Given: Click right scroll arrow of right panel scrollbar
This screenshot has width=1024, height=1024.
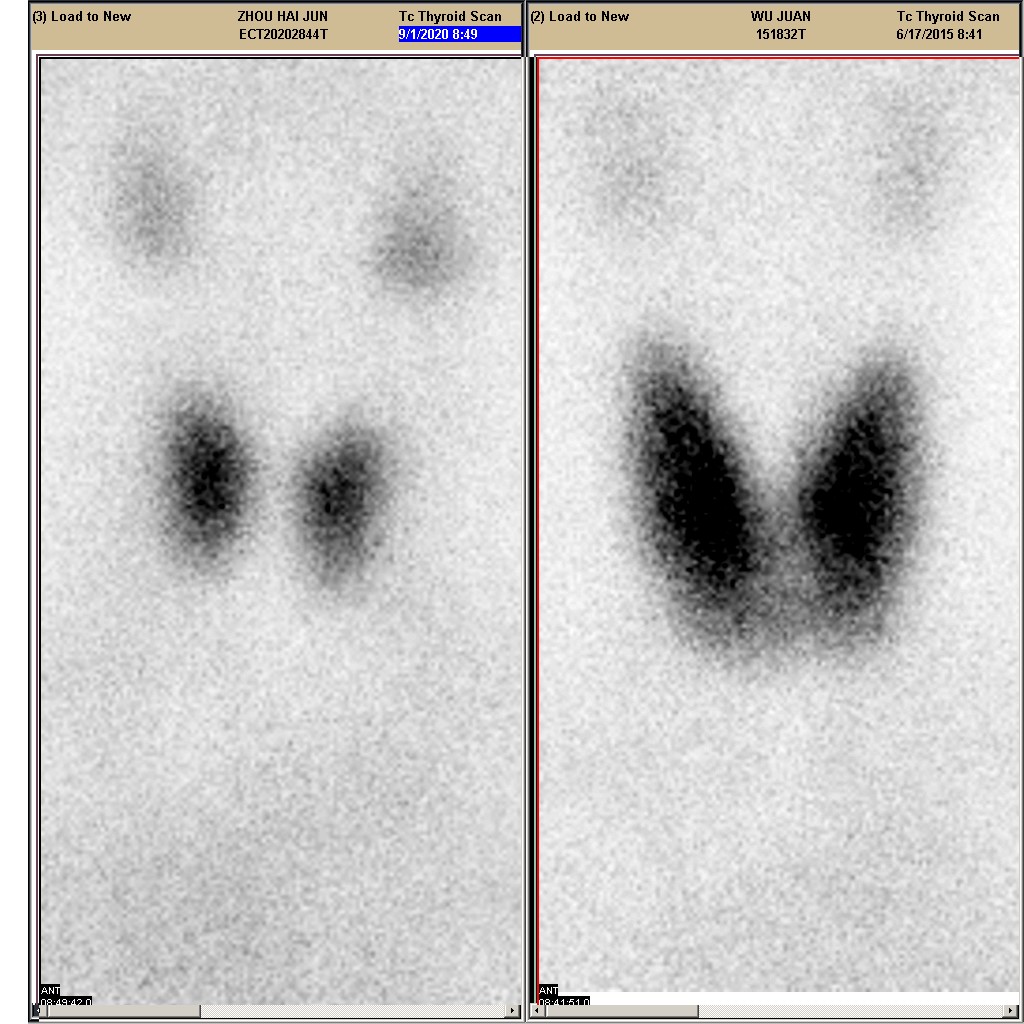Looking at the screenshot, I should click(1012, 1011).
